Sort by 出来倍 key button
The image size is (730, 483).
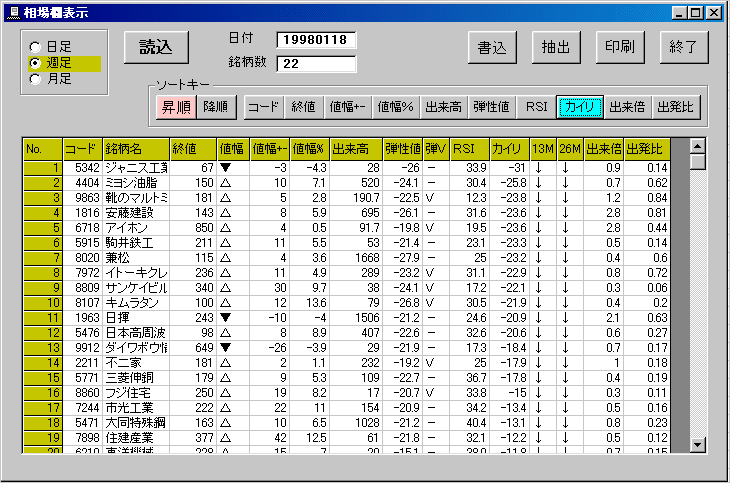(x=628, y=107)
